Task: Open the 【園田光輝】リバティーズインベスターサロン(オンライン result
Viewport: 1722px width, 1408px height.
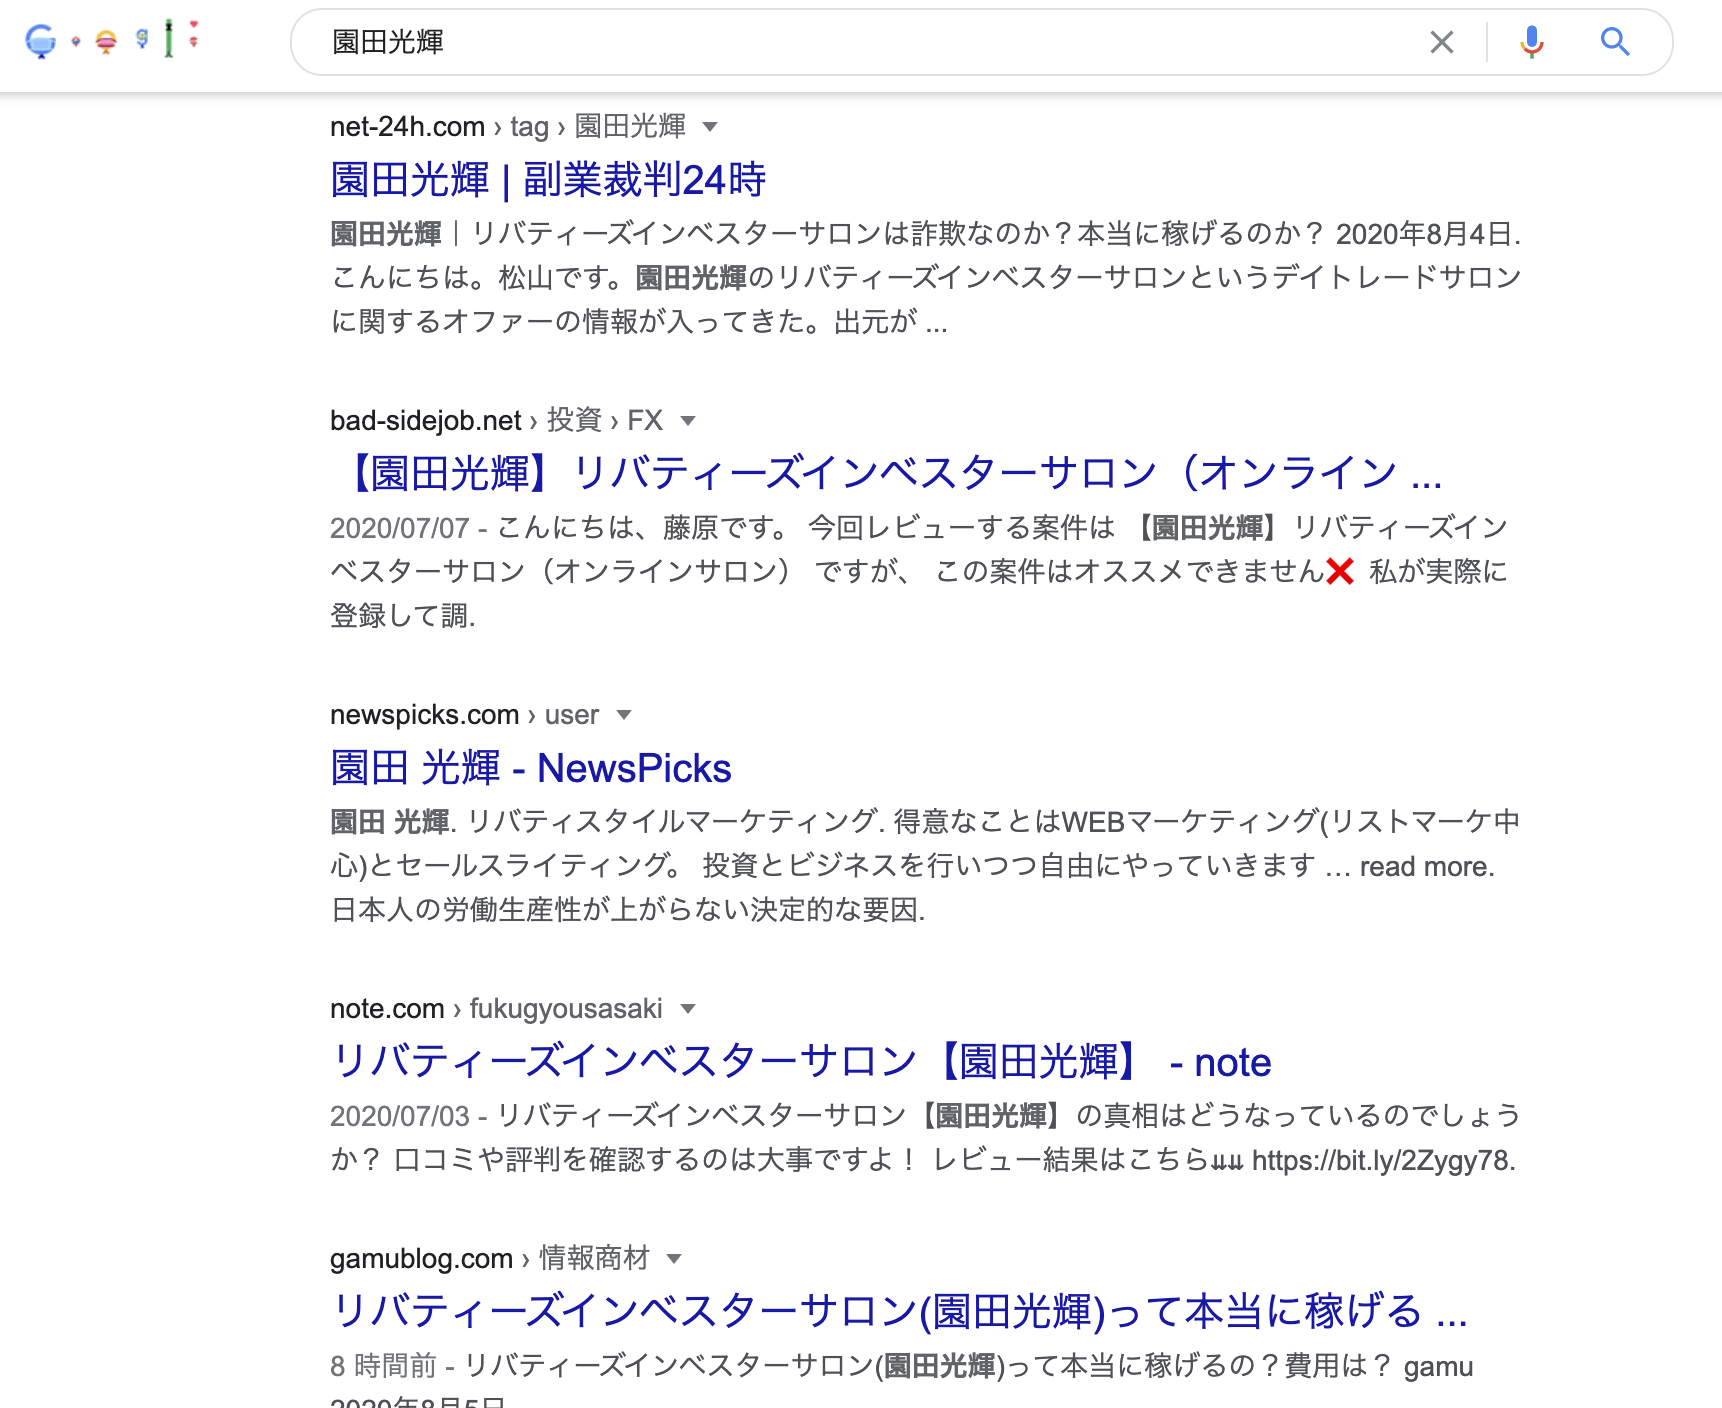Action: (x=886, y=473)
